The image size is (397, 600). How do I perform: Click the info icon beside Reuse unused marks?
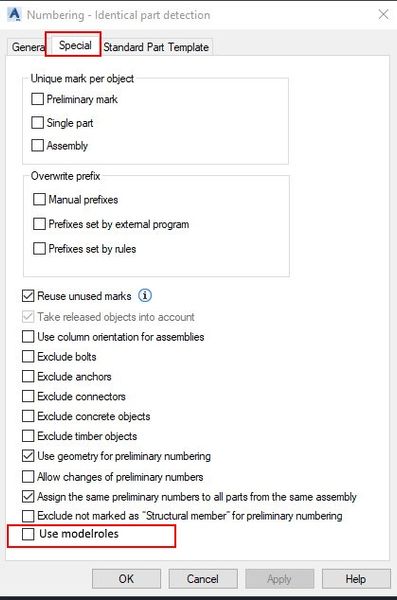click(145, 295)
